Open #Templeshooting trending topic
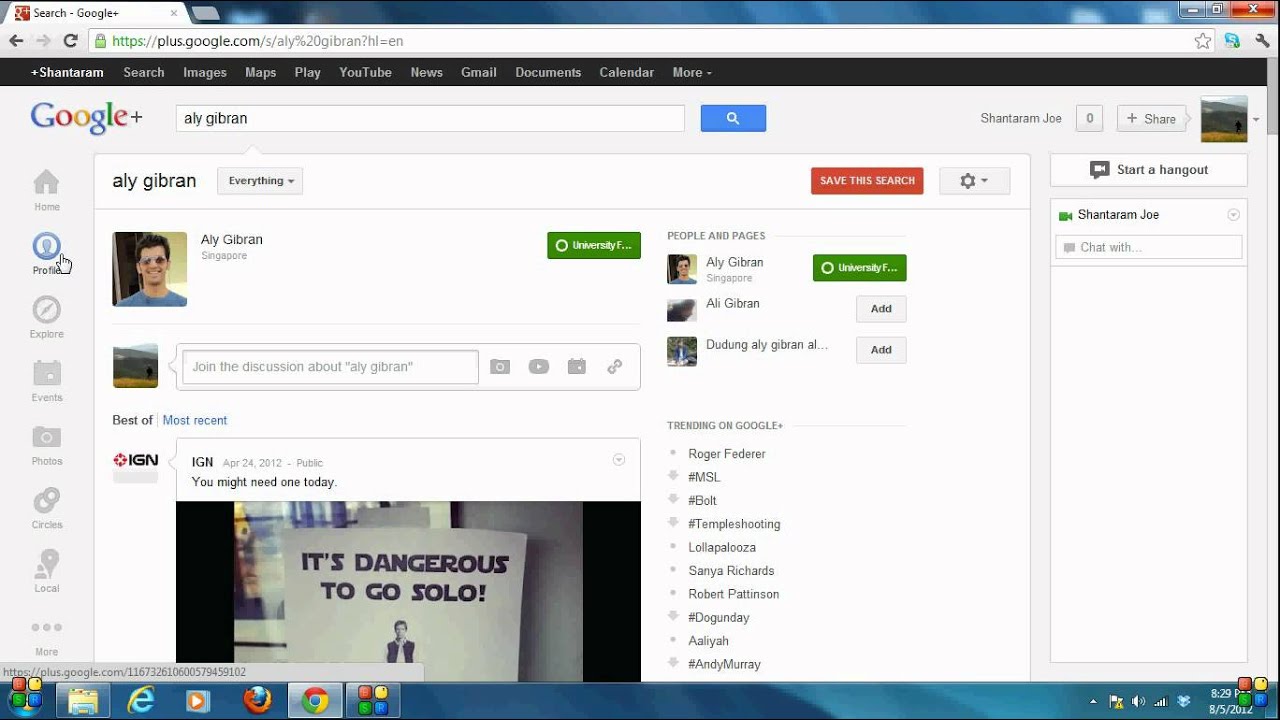Screen dimensions: 1280x720 click(734, 524)
